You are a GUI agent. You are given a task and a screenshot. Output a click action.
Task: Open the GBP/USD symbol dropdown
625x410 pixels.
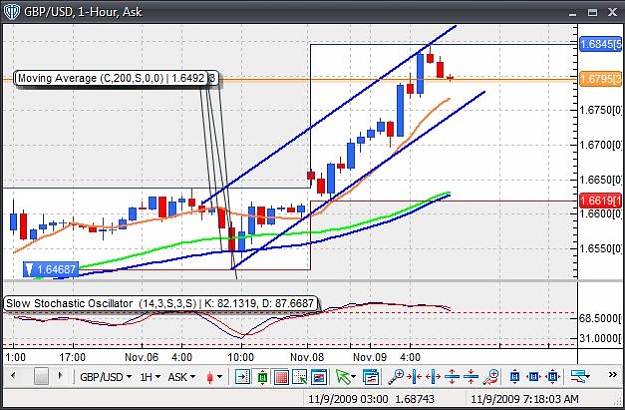[106, 377]
